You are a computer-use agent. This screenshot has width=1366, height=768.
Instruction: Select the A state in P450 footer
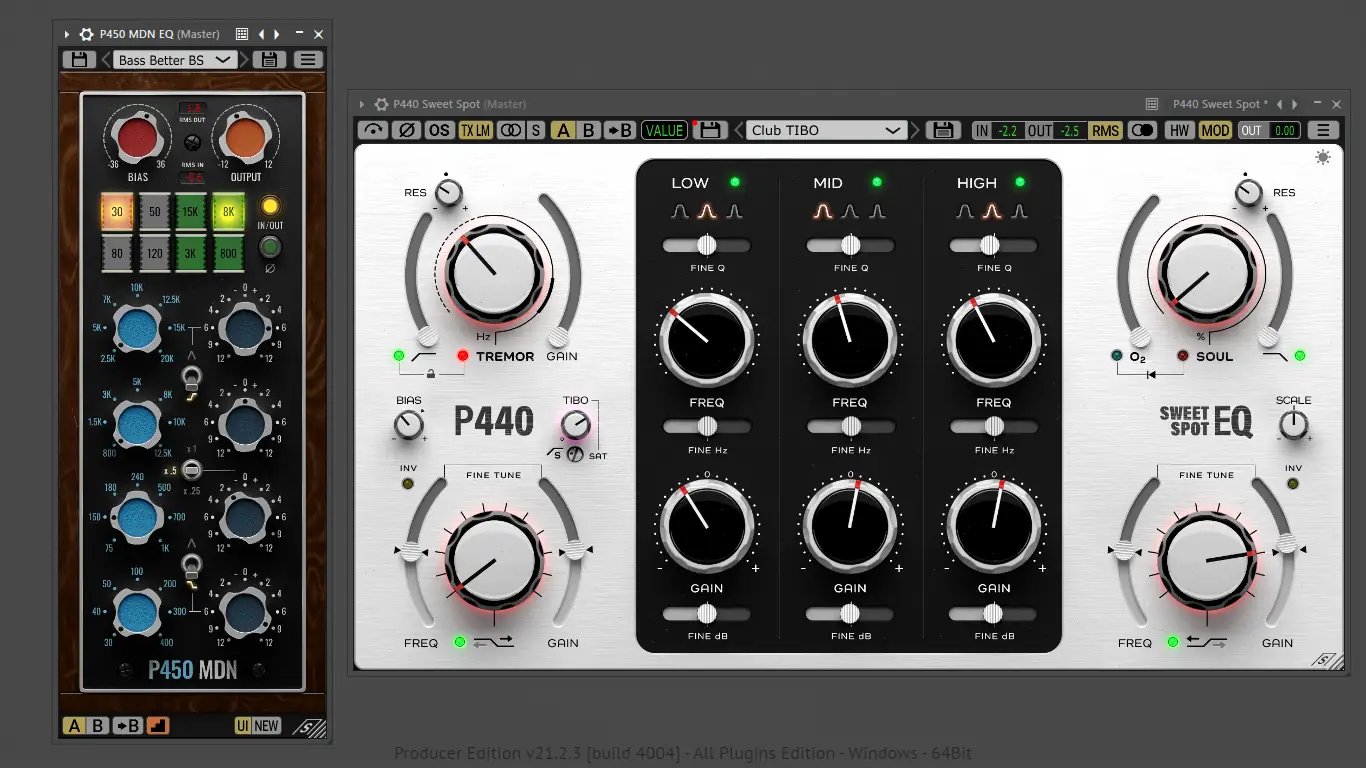click(x=74, y=726)
